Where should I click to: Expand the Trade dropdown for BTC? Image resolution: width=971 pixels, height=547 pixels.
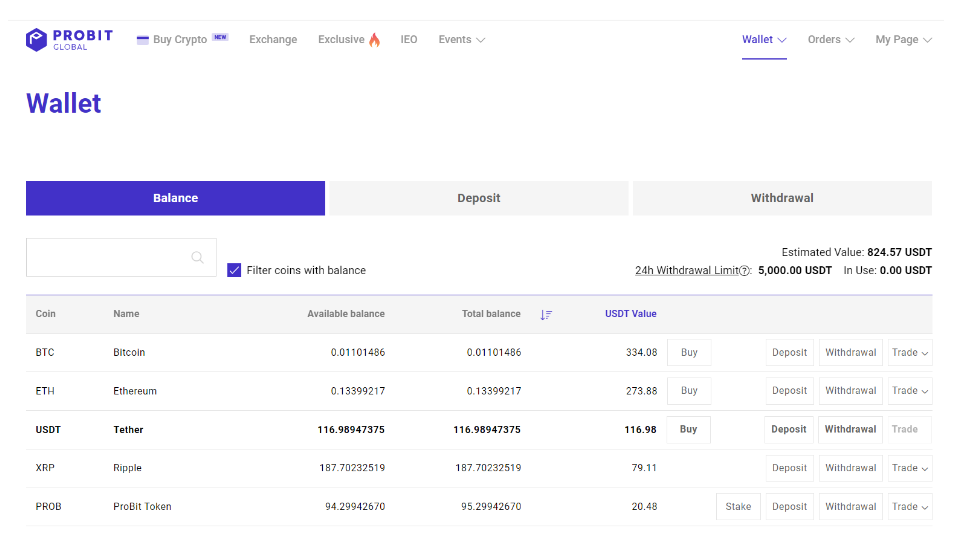(x=910, y=352)
